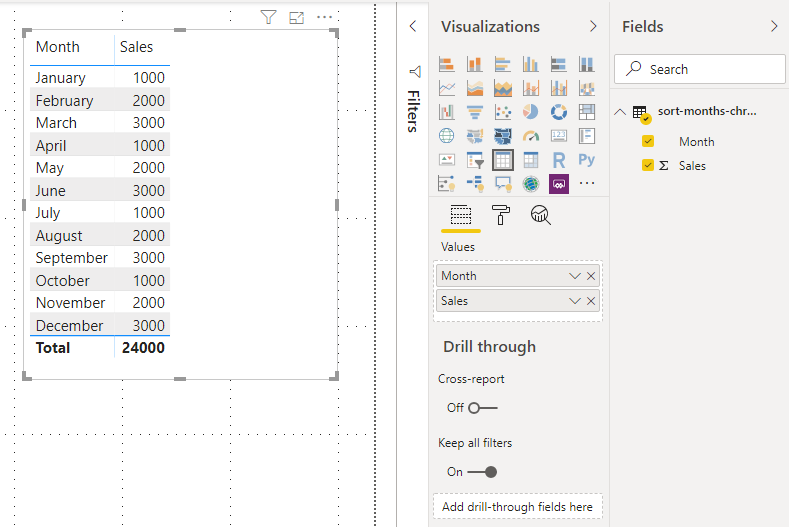Turn off Keep all filters toggle

pos(482,472)
